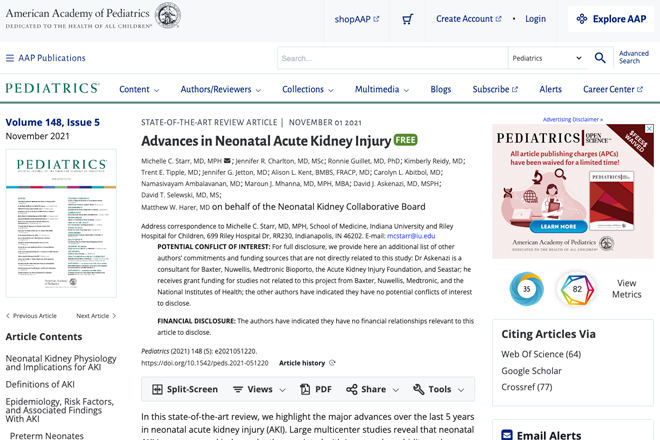Click the Explore AAP button
Viewport: 660px width, 440px height.
click(x=611, y=19)
